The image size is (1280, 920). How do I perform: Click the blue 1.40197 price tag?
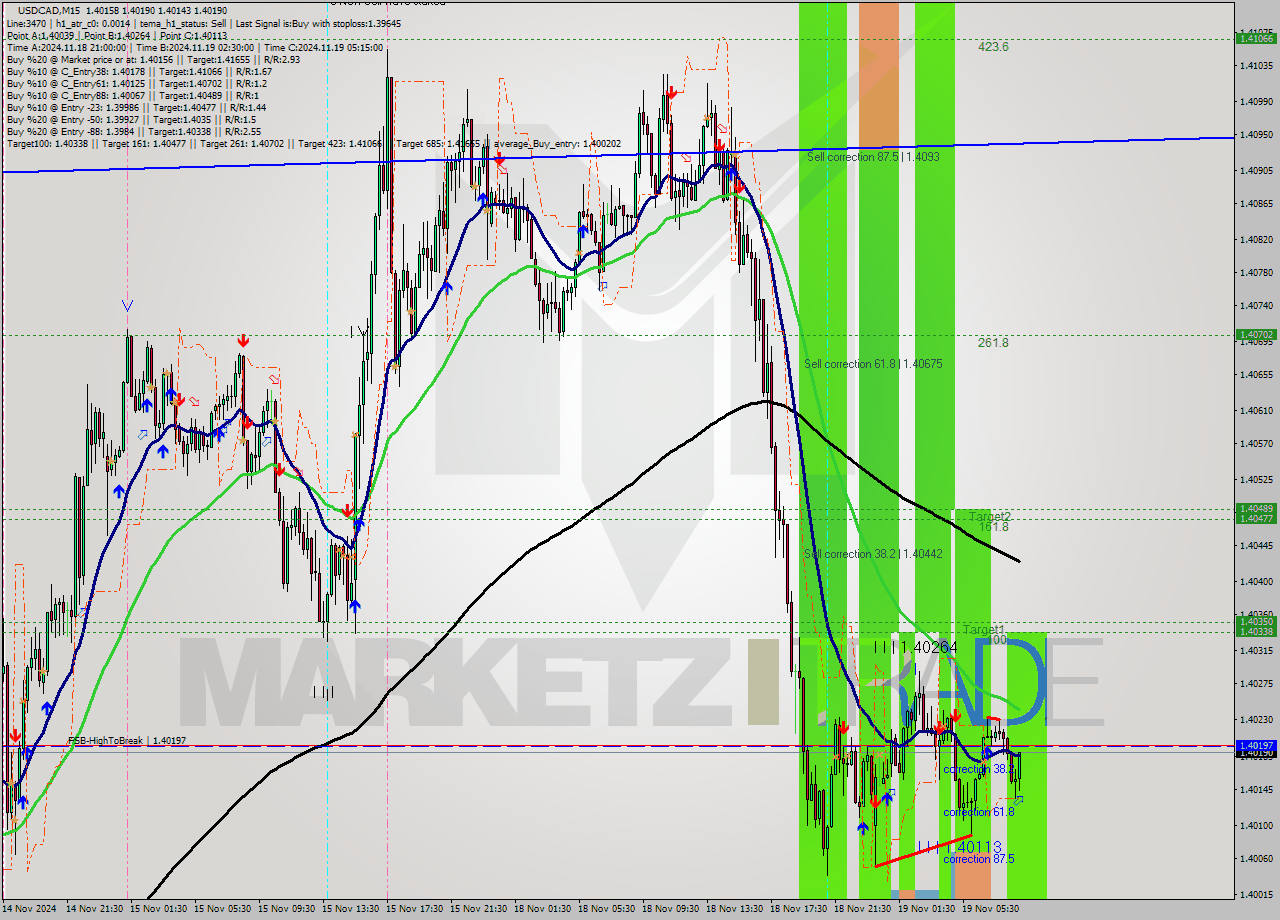pos(1256,745)
